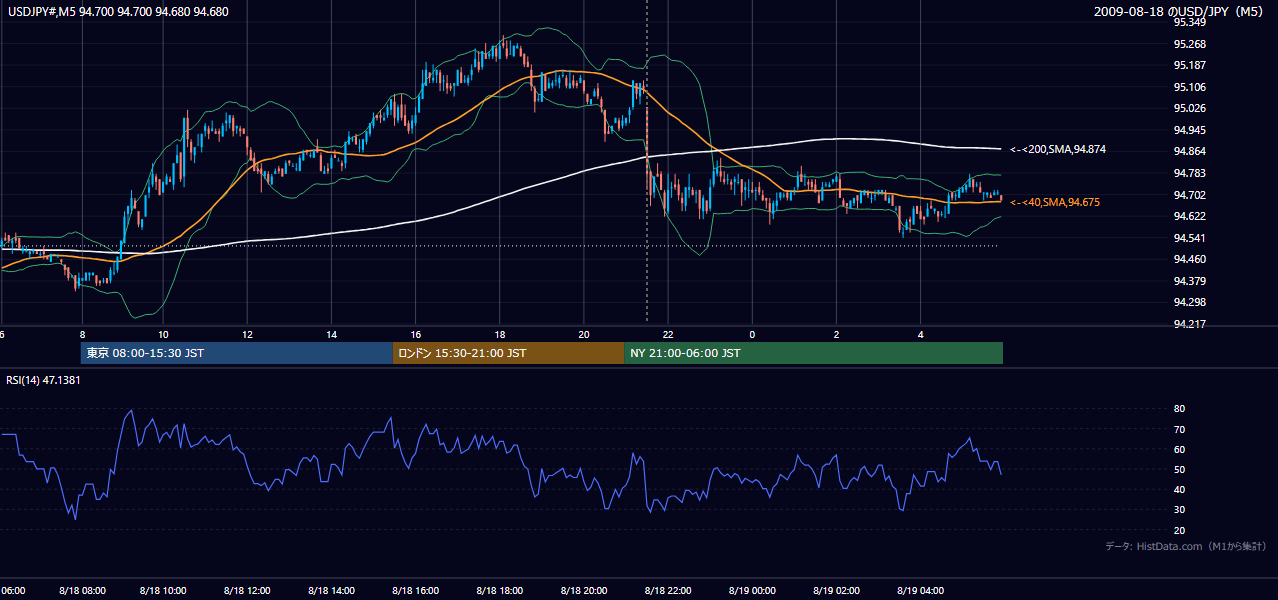This screenshot has height=600, width=1278.
Task: Click price axis label 94.541
Action: pos(1189,238)
